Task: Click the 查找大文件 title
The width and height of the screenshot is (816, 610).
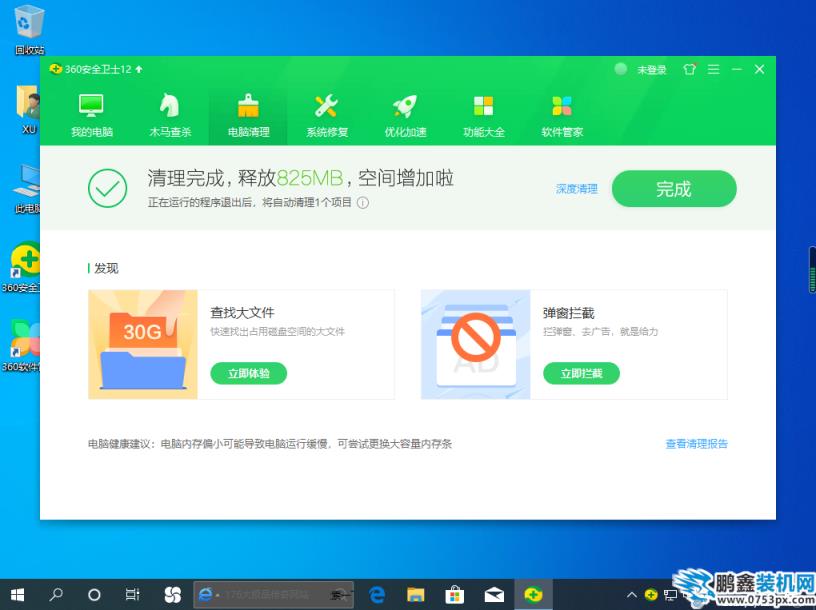Action: click(x=242, y=313)
